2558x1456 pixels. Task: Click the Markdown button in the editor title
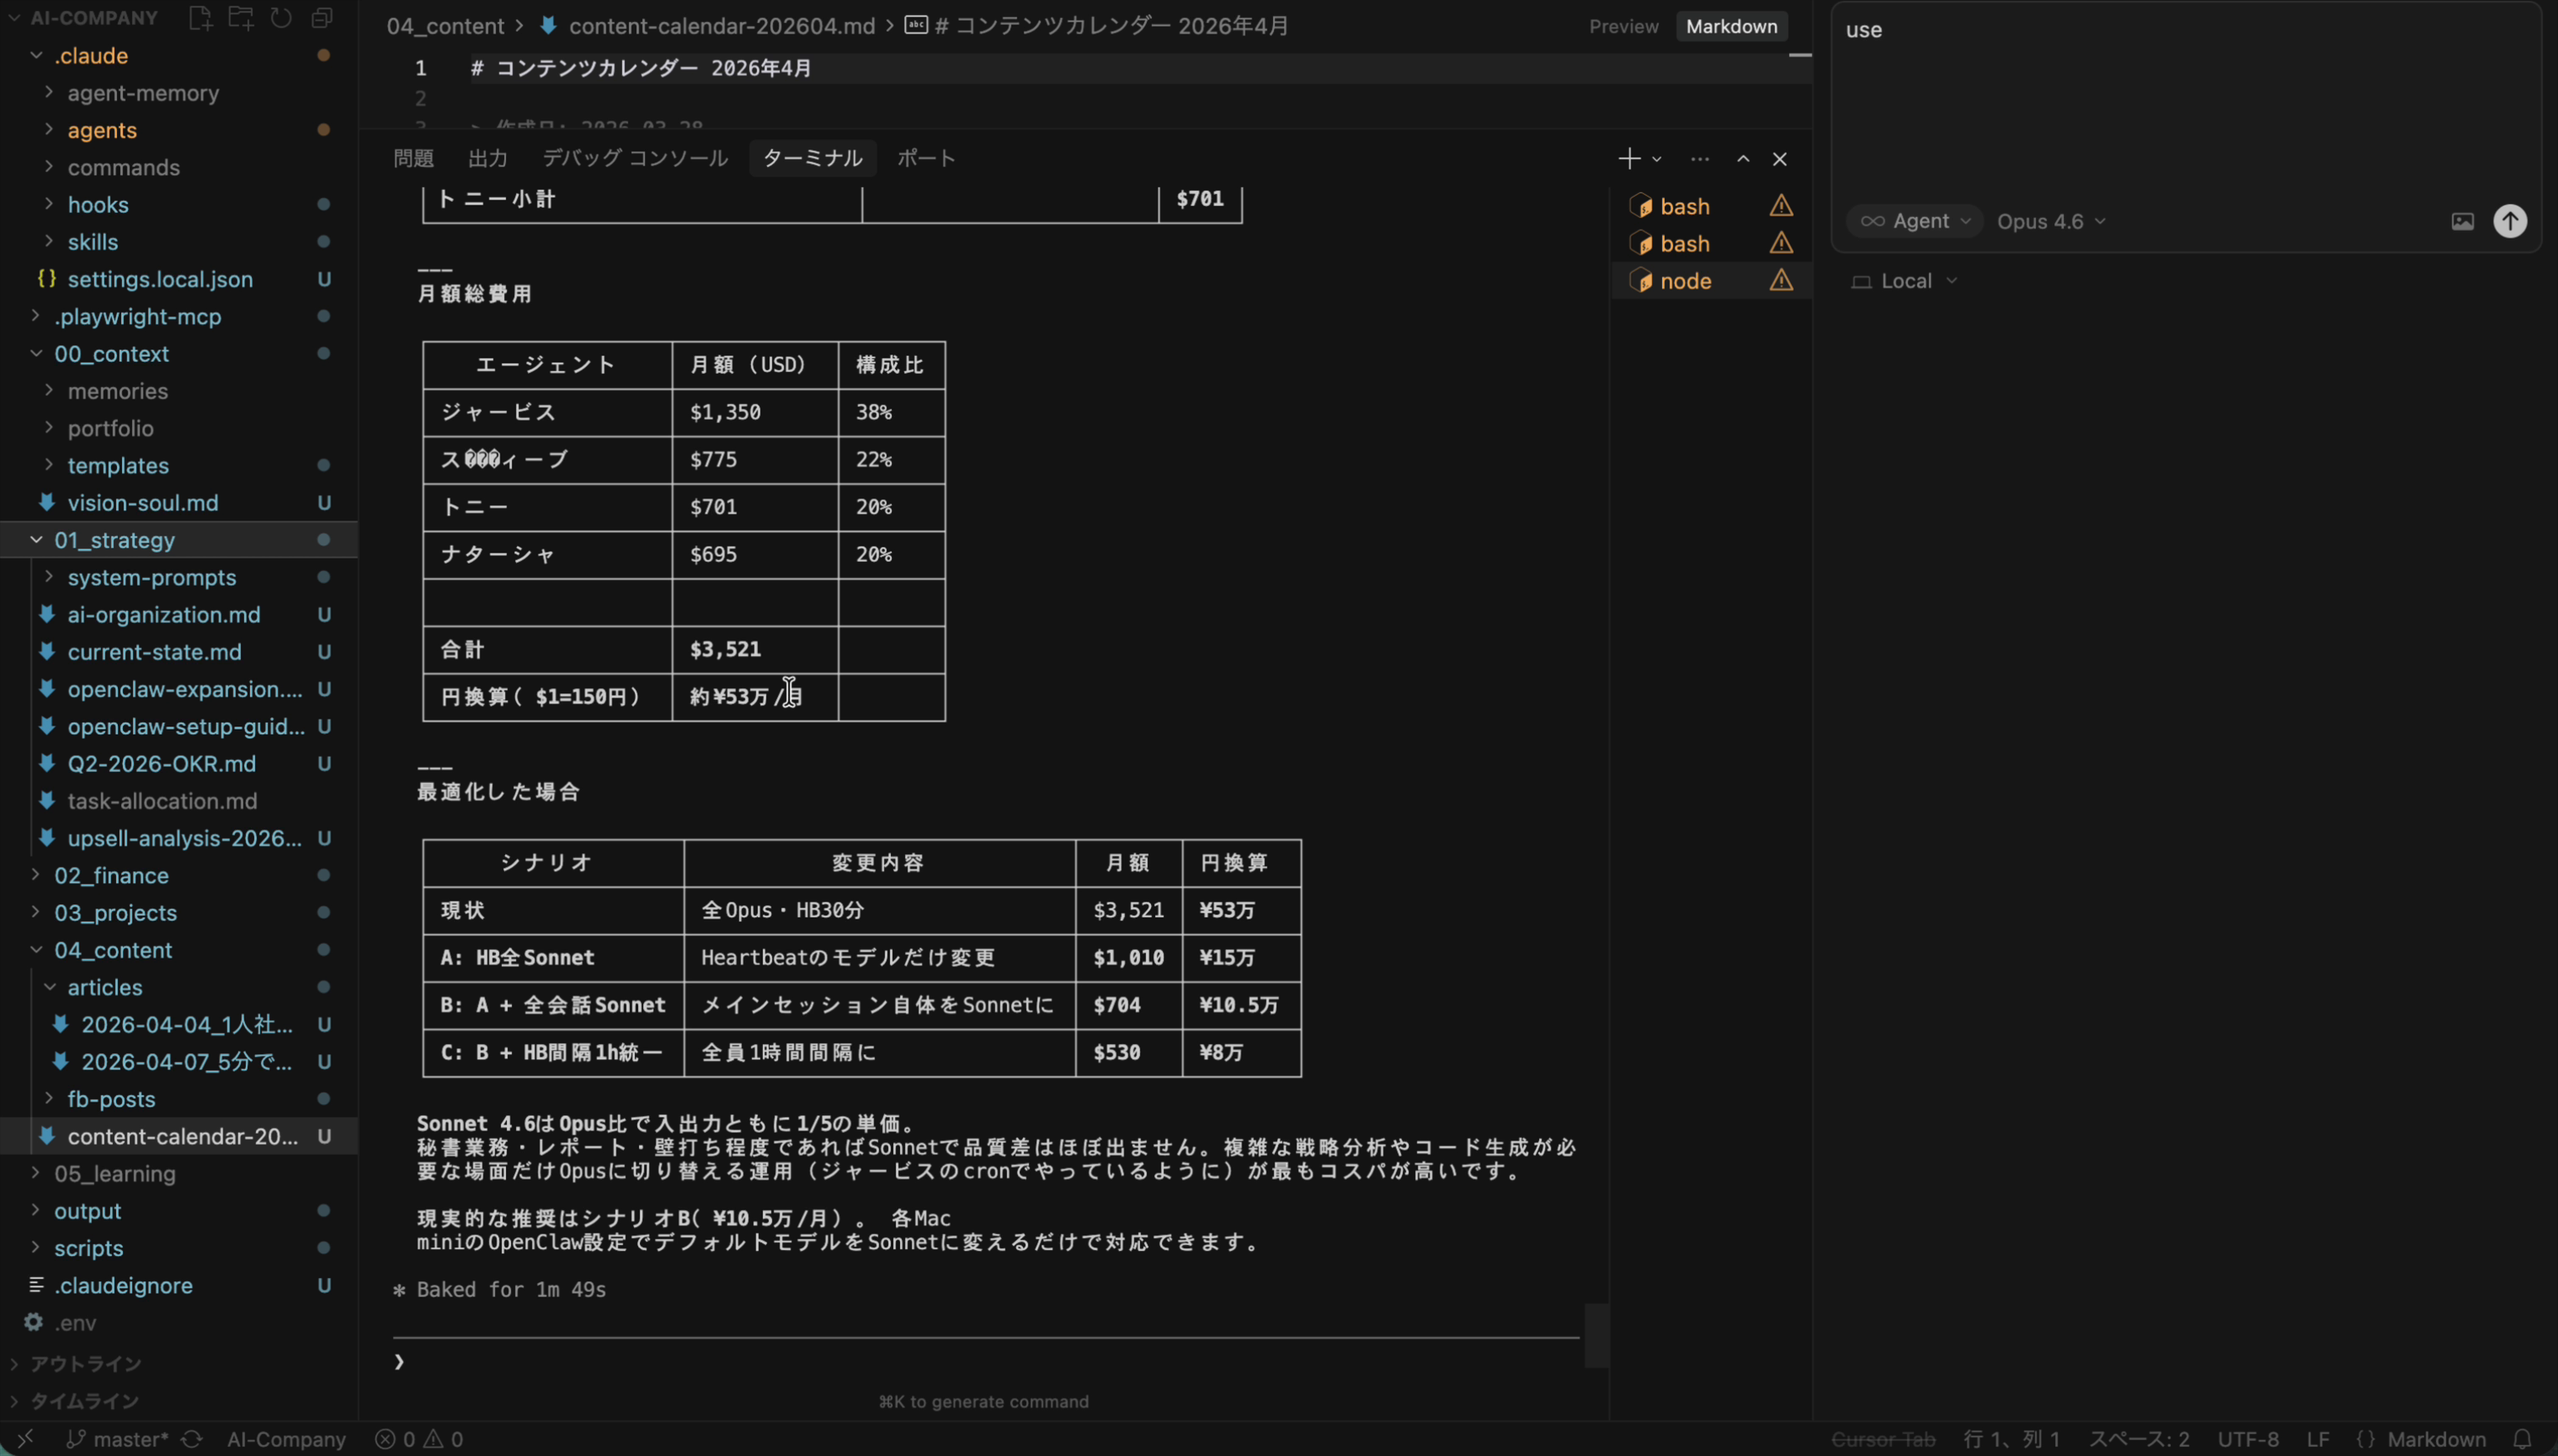[x=1730, y=26]
